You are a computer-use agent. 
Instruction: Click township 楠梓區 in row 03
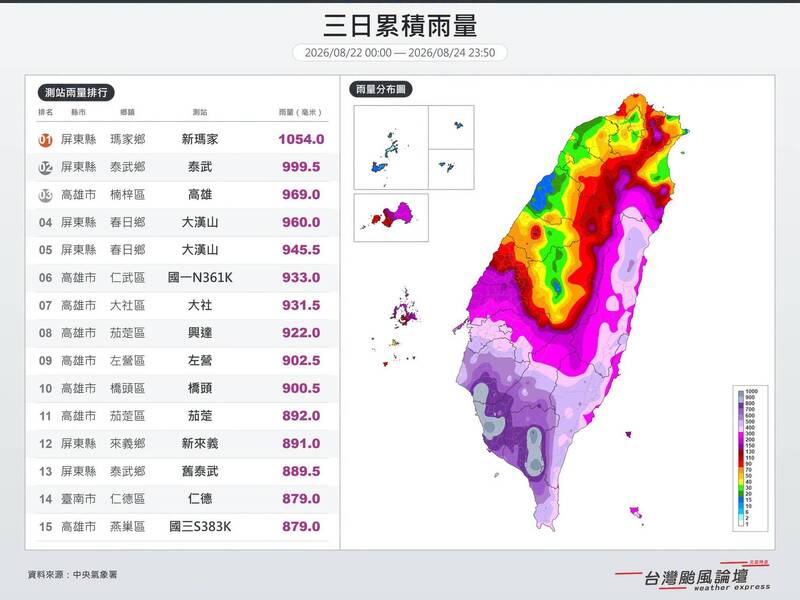128,194
